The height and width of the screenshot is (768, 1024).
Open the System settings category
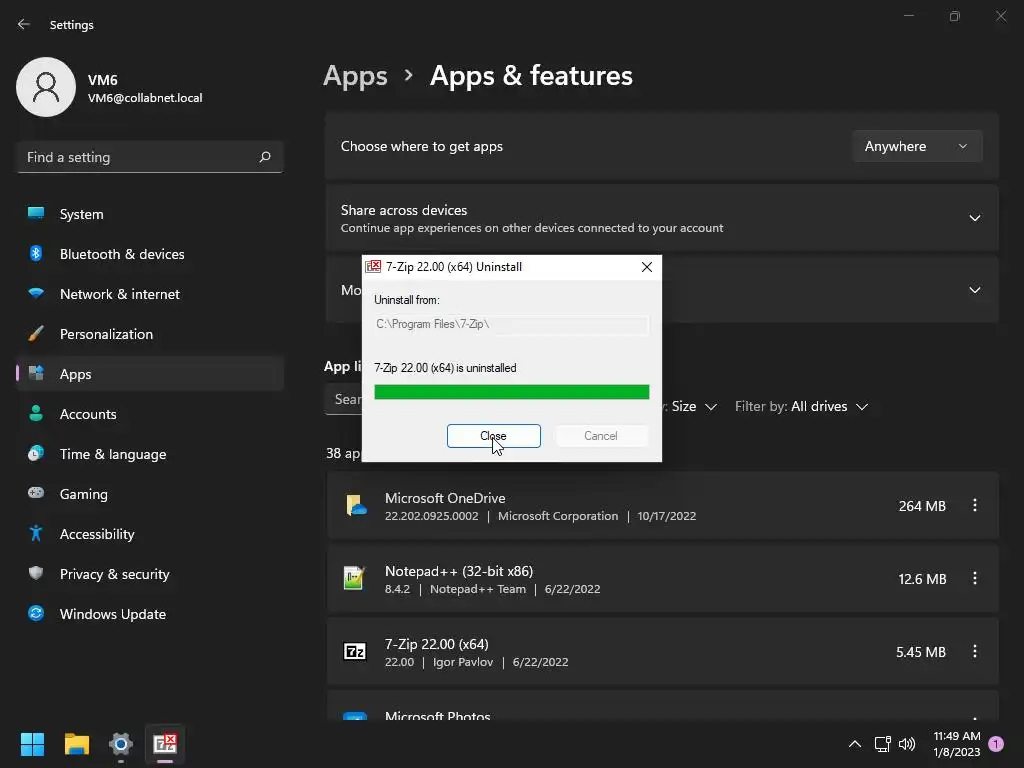[150, 214]
